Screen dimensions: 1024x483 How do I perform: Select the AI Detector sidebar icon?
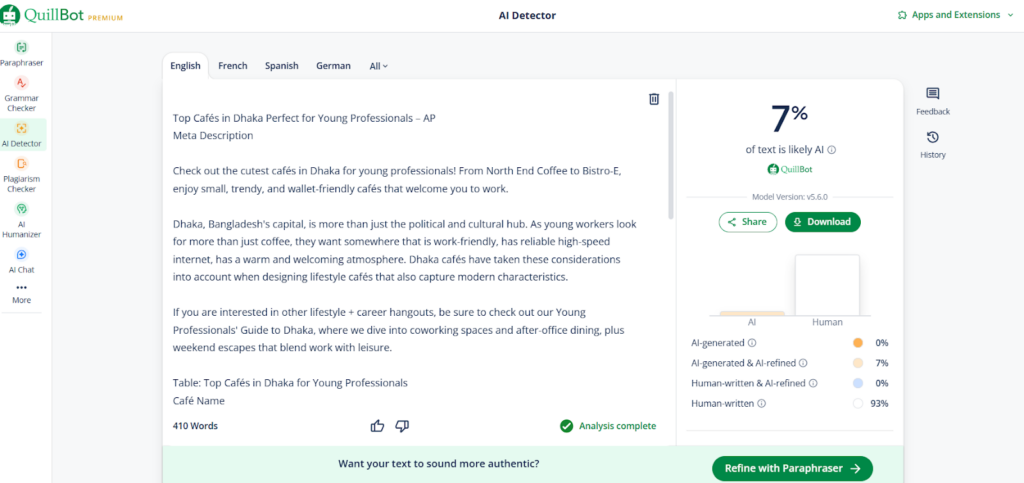pyautogui.click(x=22, y=134)
